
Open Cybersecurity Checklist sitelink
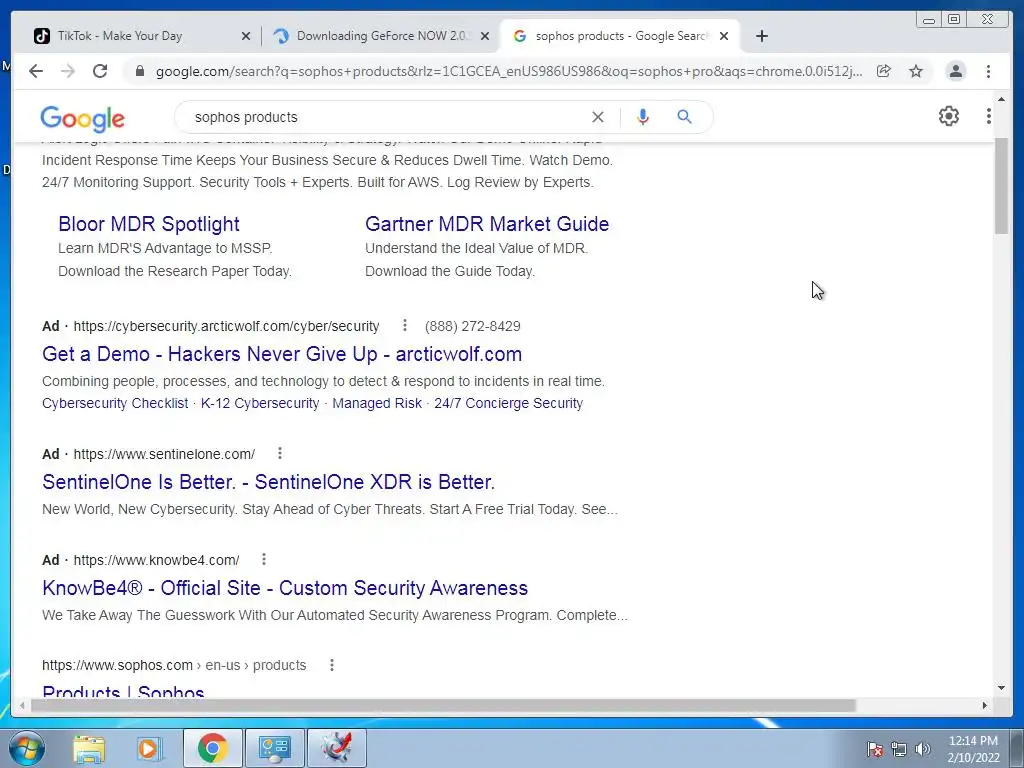(115, 404)
